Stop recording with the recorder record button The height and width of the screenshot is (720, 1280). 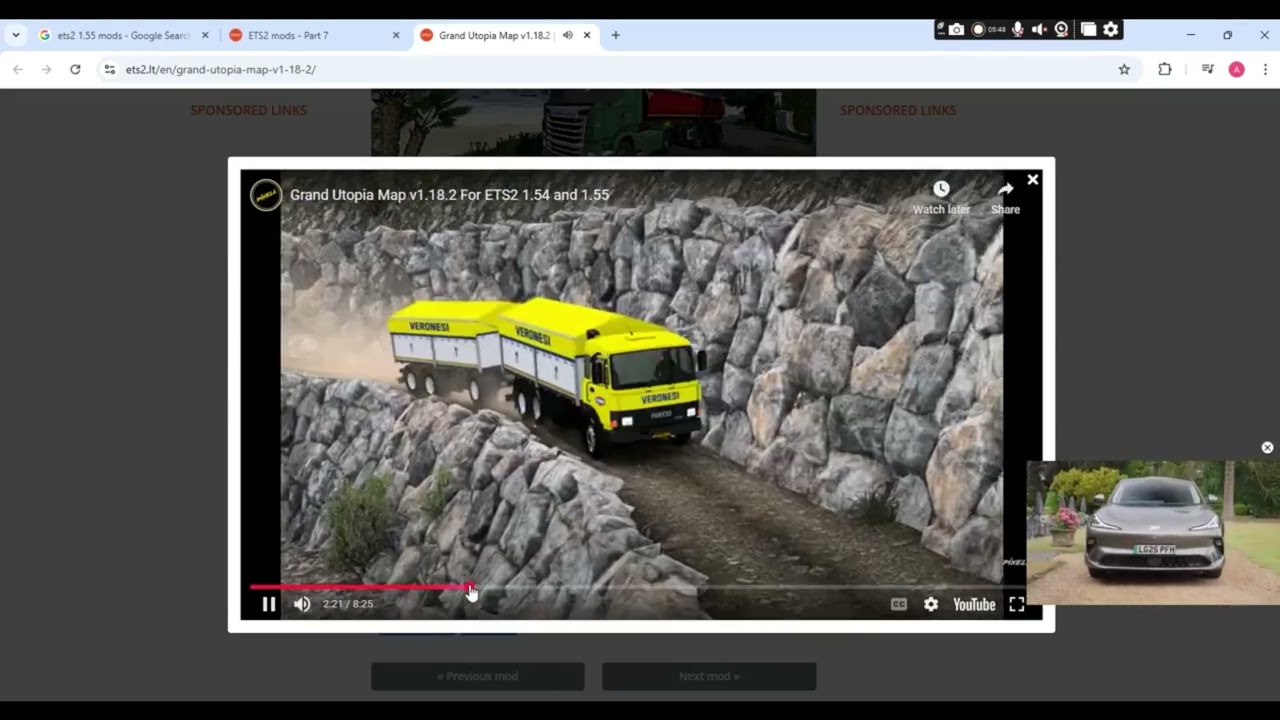point(978,30)
